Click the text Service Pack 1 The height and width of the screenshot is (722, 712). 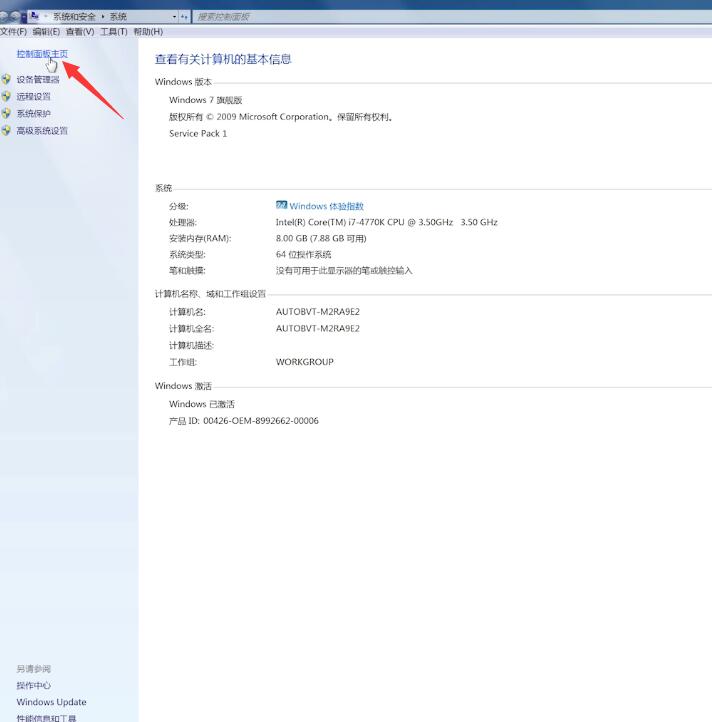[198, 134]
